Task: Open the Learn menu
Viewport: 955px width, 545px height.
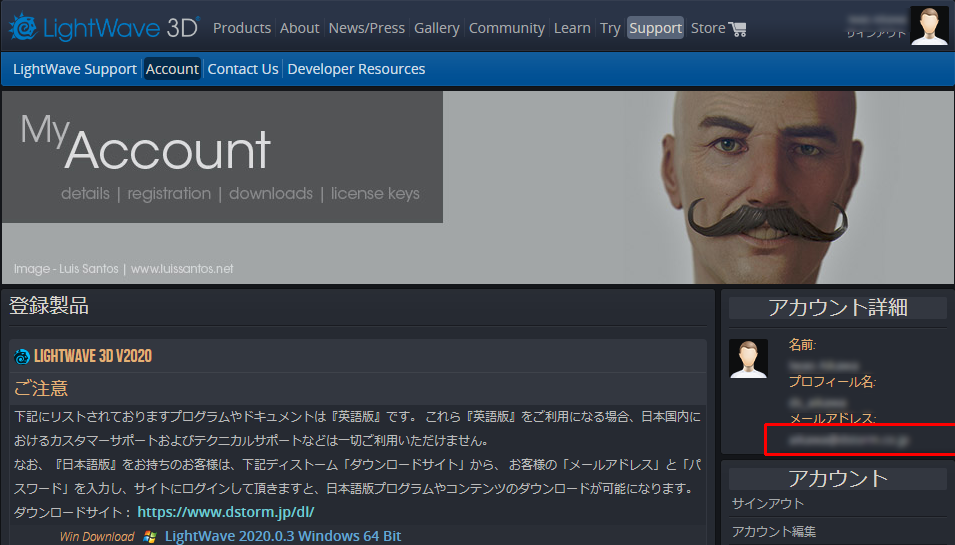Action: (x=572, y=28)
